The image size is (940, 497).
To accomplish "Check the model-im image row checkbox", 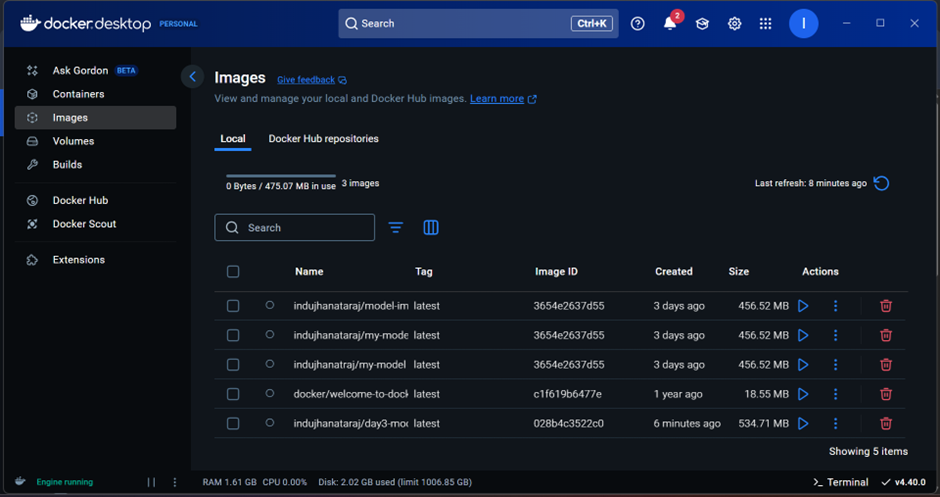I will pyautogui.click(x=233, y=306).
